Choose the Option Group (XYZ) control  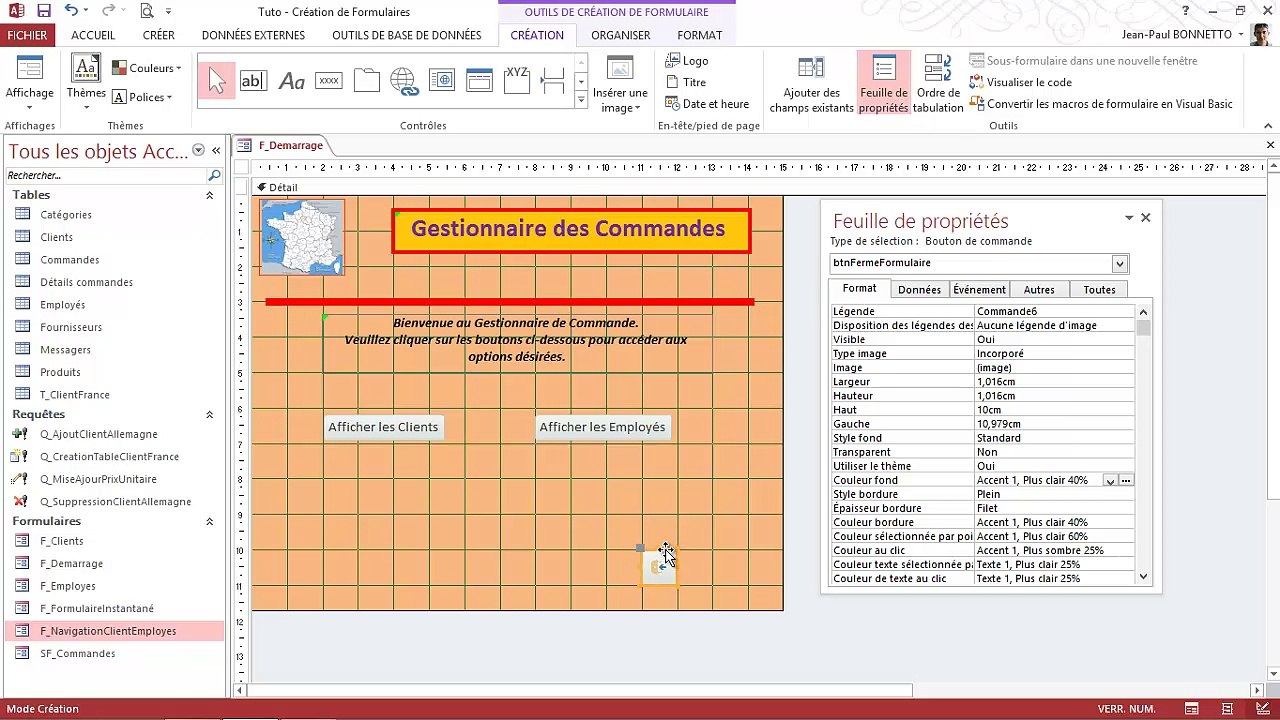point(516,81)
